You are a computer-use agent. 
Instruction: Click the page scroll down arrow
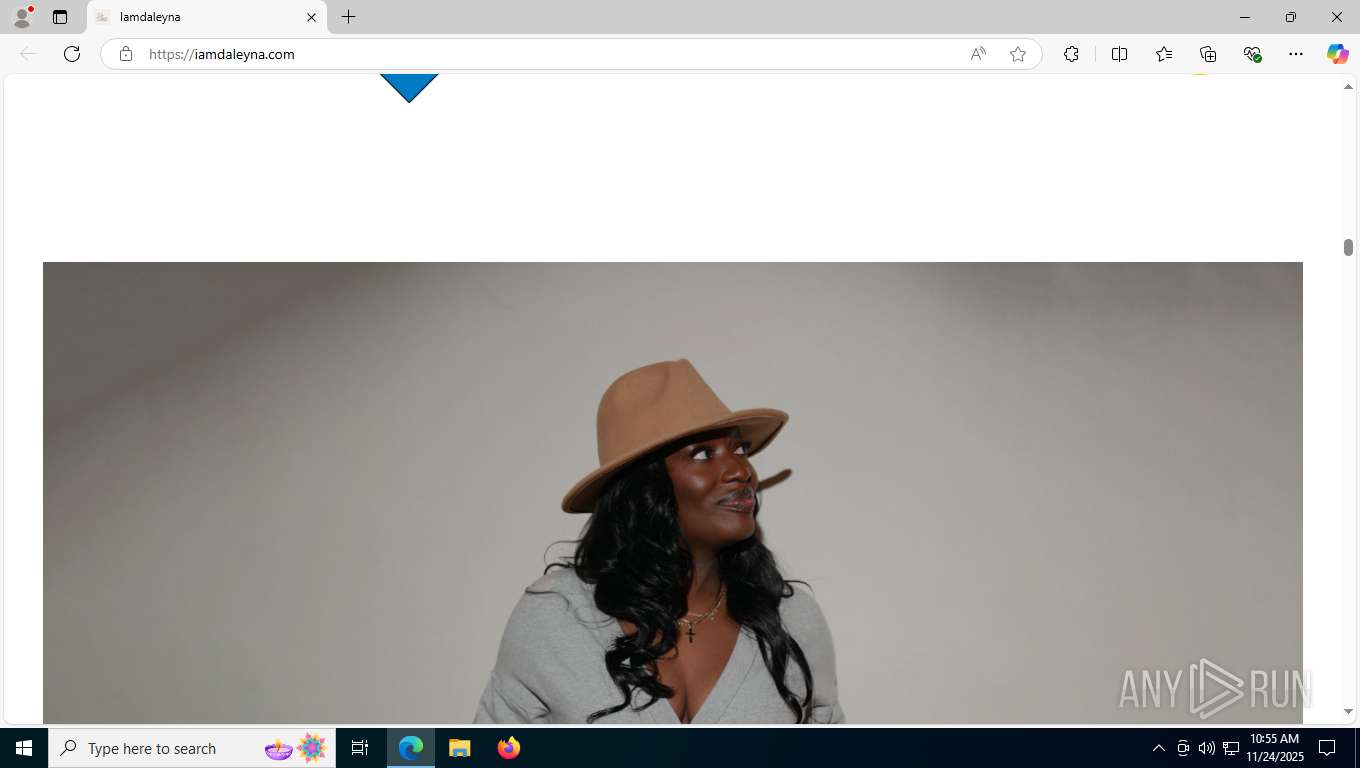tap(1348, 712)
